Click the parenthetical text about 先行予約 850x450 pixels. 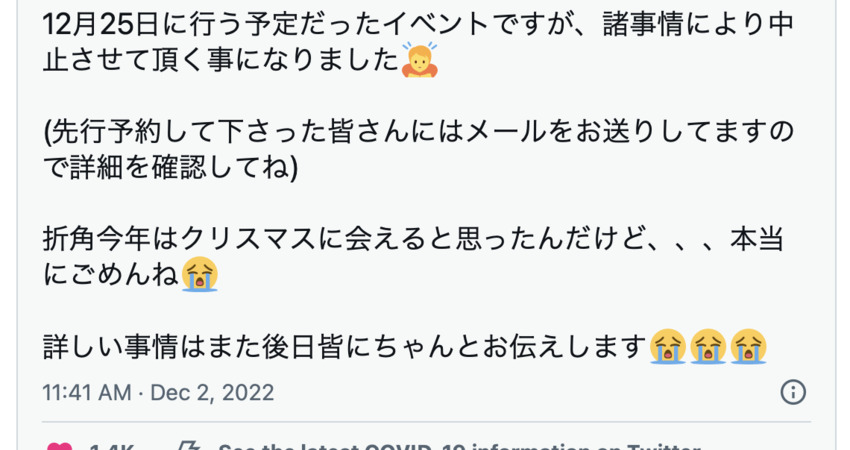point(418,149)
